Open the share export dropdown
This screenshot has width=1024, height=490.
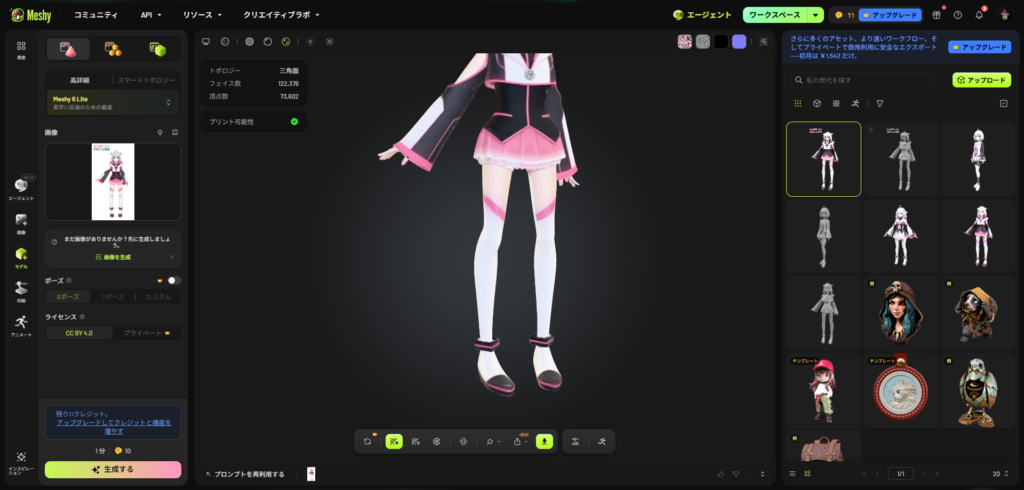(519, 442)
